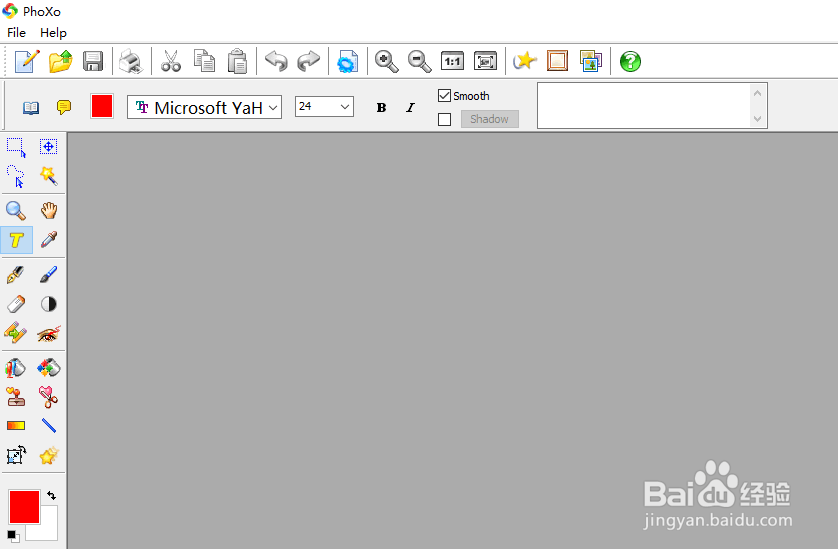This screenshot has width=838, height=549.
Task: Select the magic wand tool
Action: point(48,175)
